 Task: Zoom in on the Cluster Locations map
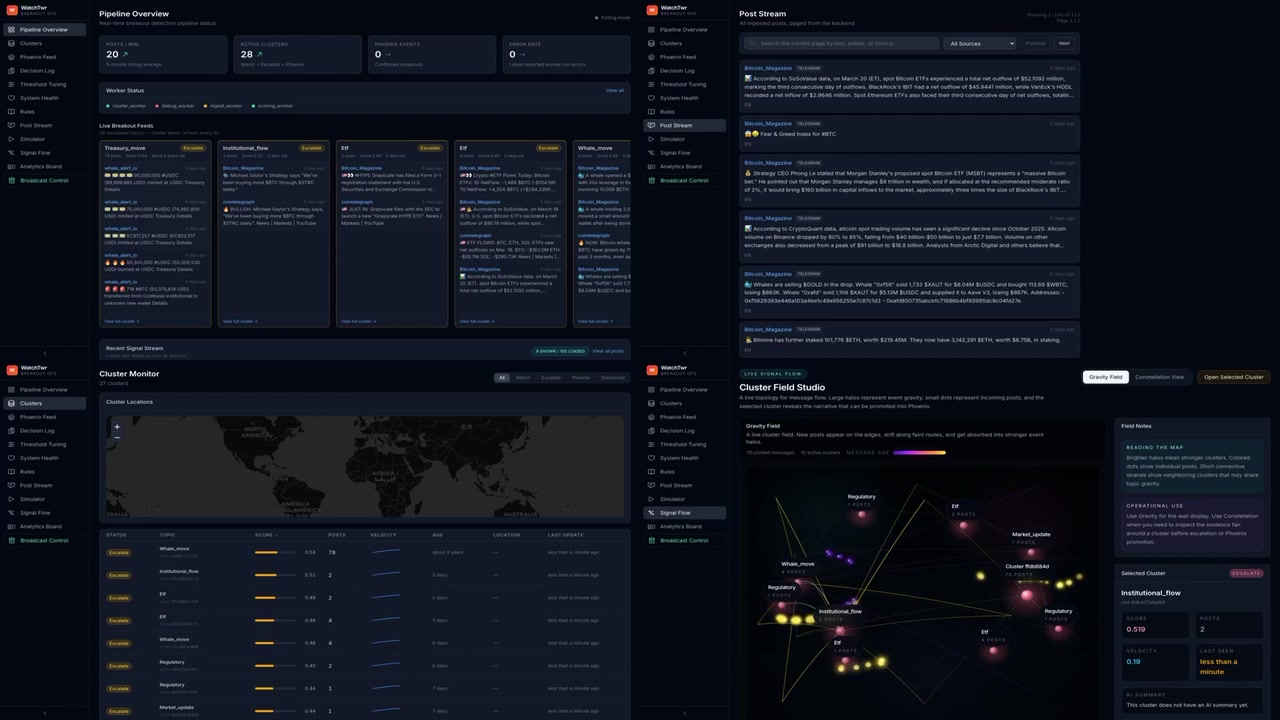click(x=117, y=427)
